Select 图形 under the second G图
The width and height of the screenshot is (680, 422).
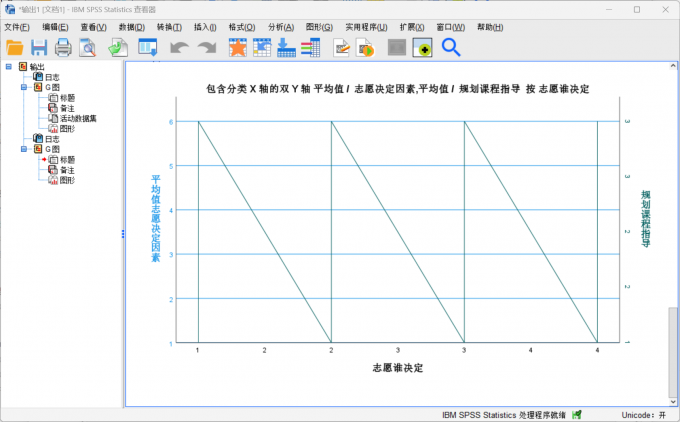pos(67,180)
